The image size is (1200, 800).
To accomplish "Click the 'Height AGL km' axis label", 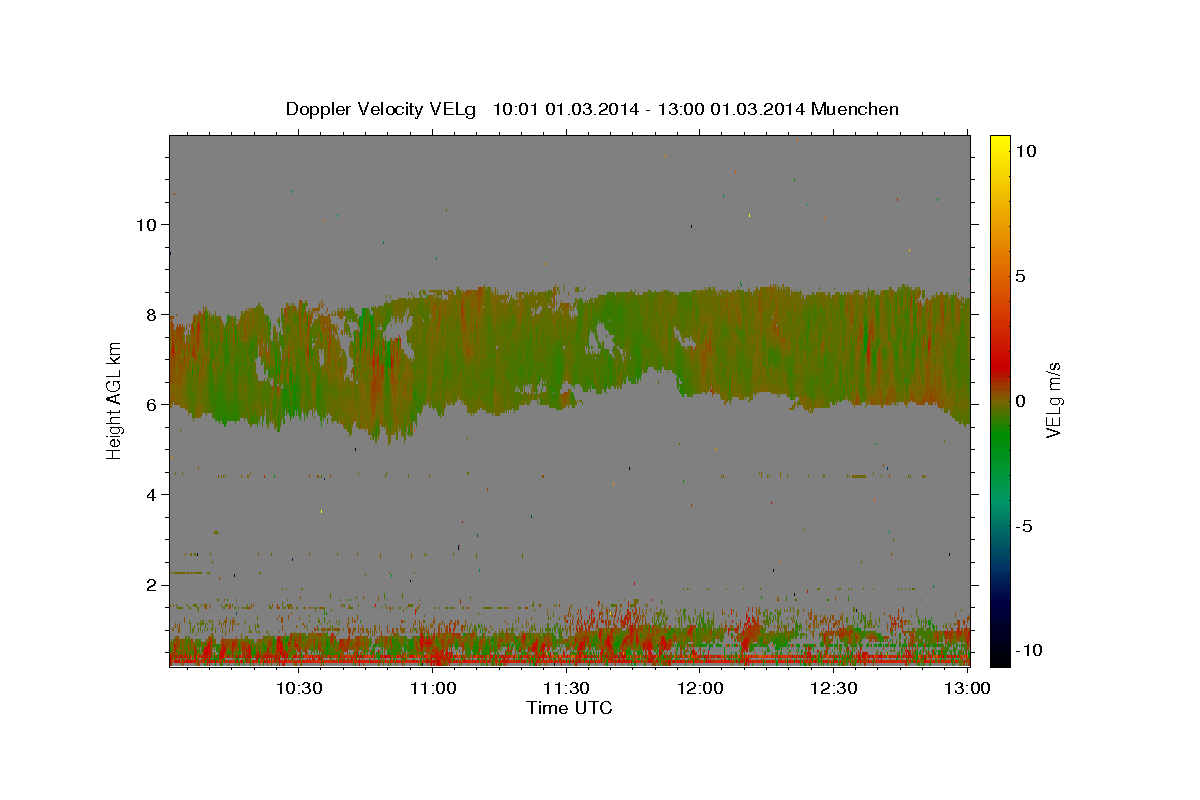I will [x=115, y=401].
